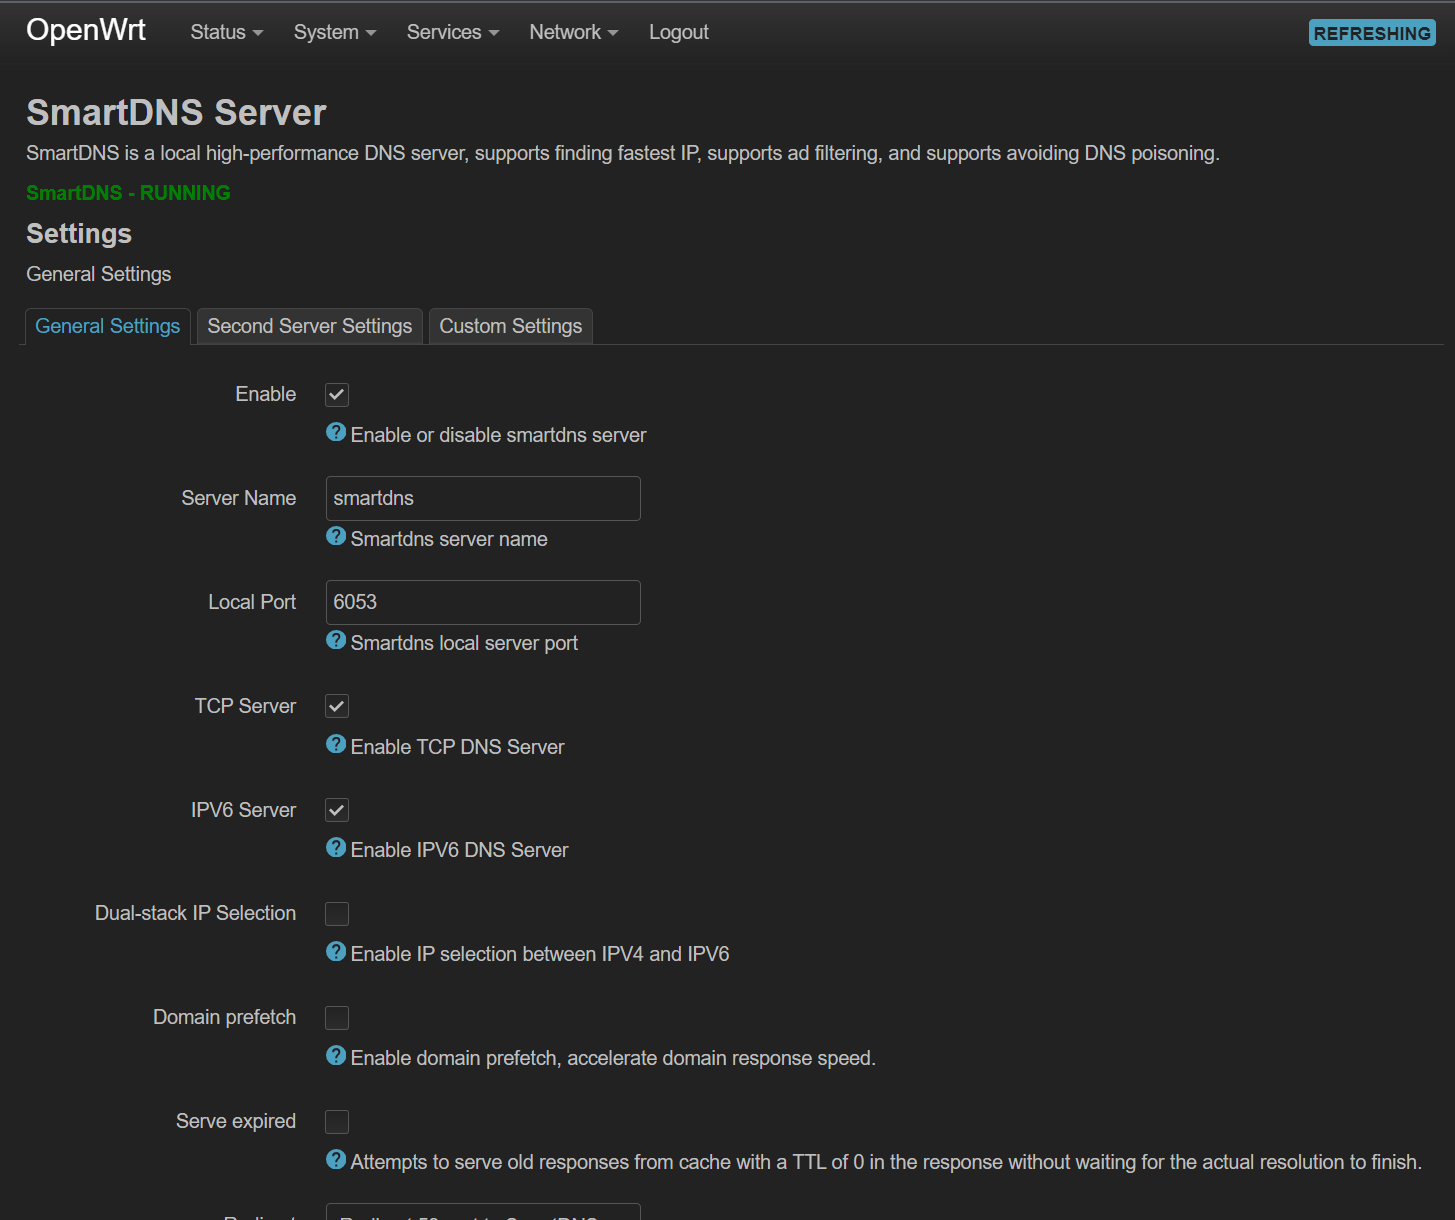1455x1220 pixels.
Task: Click help icon beside Smartdns local server port
Action: [336, 641]
